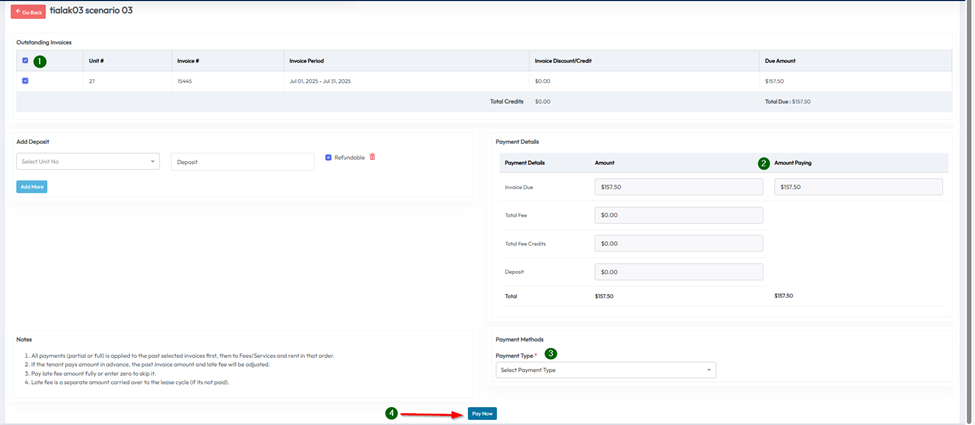Toggle the Refundable checkbox
The width and height of the screenshot is (975, 425).
[328, 157]
